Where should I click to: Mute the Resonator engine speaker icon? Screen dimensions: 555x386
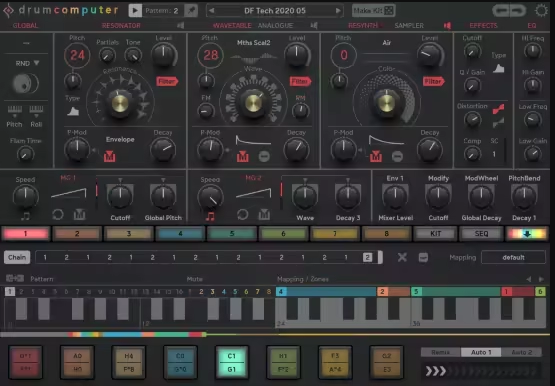click(x=181, y=25)
